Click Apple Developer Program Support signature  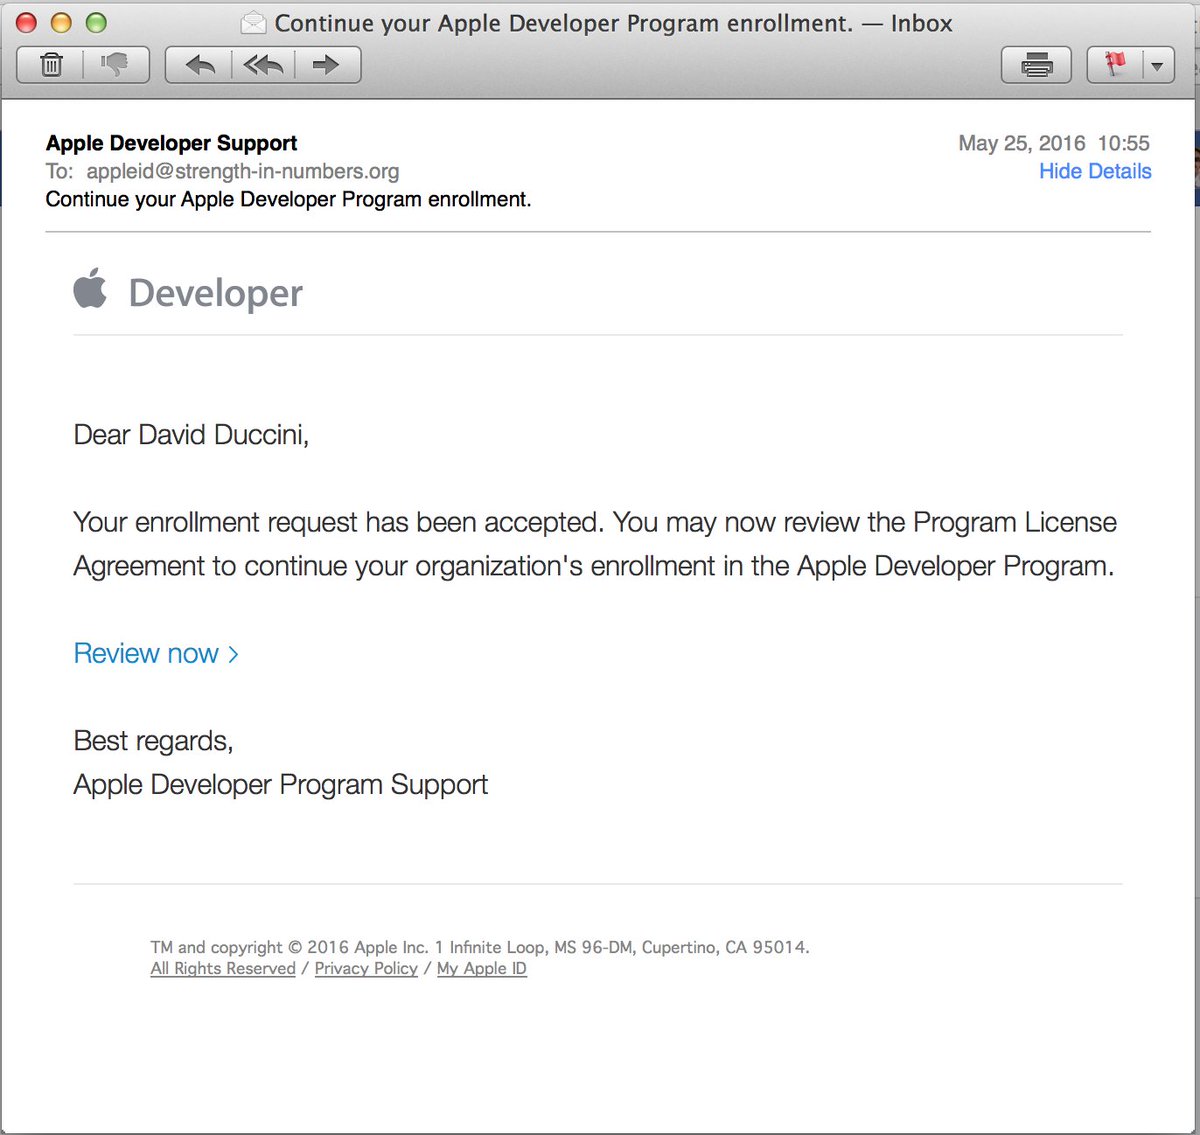[x=280, y=784]
